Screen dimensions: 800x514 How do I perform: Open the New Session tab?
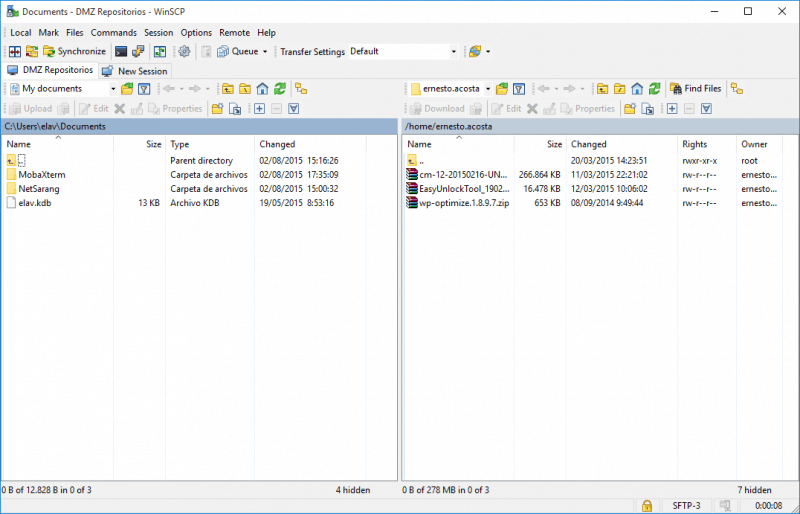(x=135, y=71)
